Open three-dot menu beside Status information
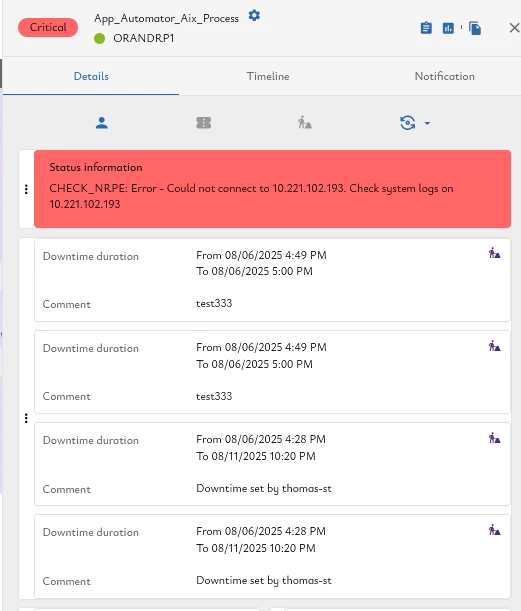Viewport: 521px width, 611px height. click(x=26, y=189)
